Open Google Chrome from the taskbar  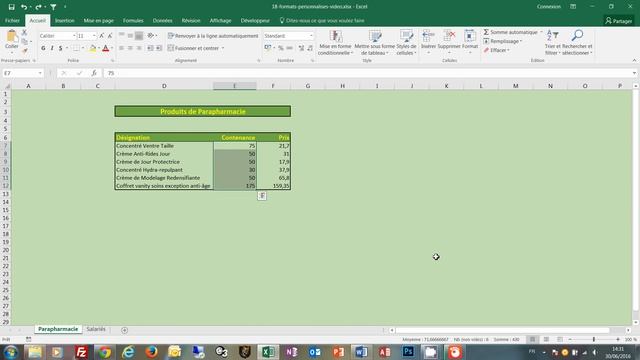pyautogui.click(x=104, y=351)
